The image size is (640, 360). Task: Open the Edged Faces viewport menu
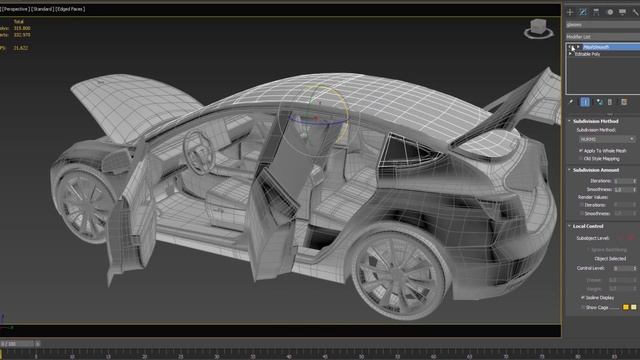point(70,9)
